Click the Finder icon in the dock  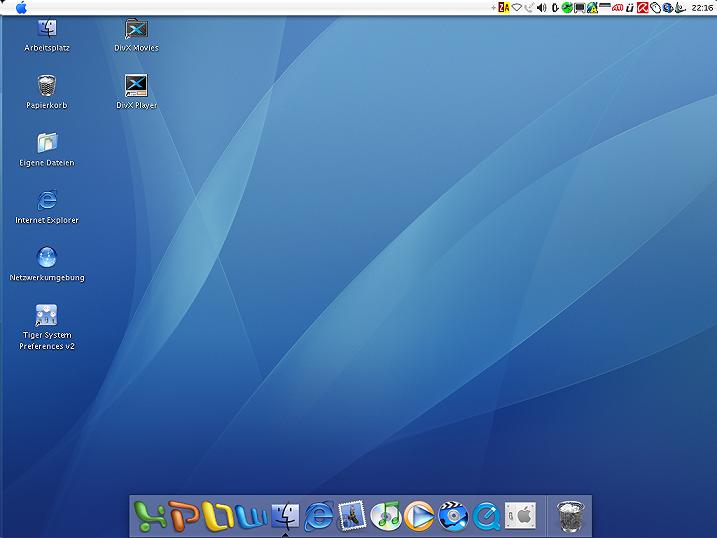[285, 515]
